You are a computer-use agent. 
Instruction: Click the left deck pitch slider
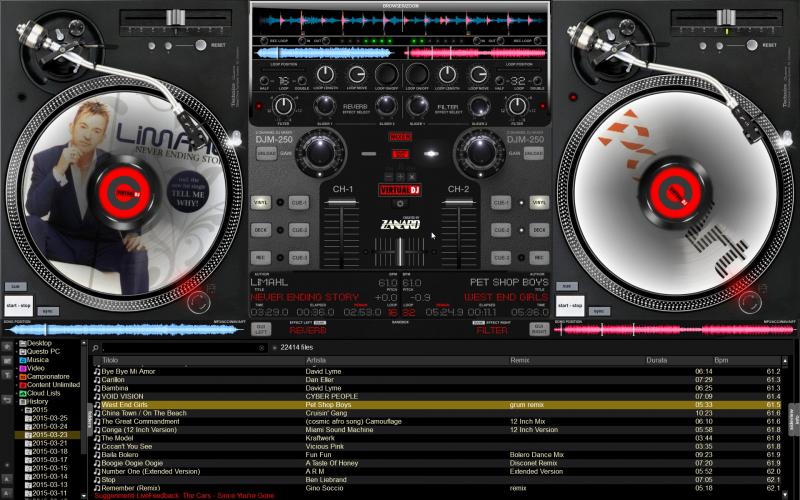175,17
